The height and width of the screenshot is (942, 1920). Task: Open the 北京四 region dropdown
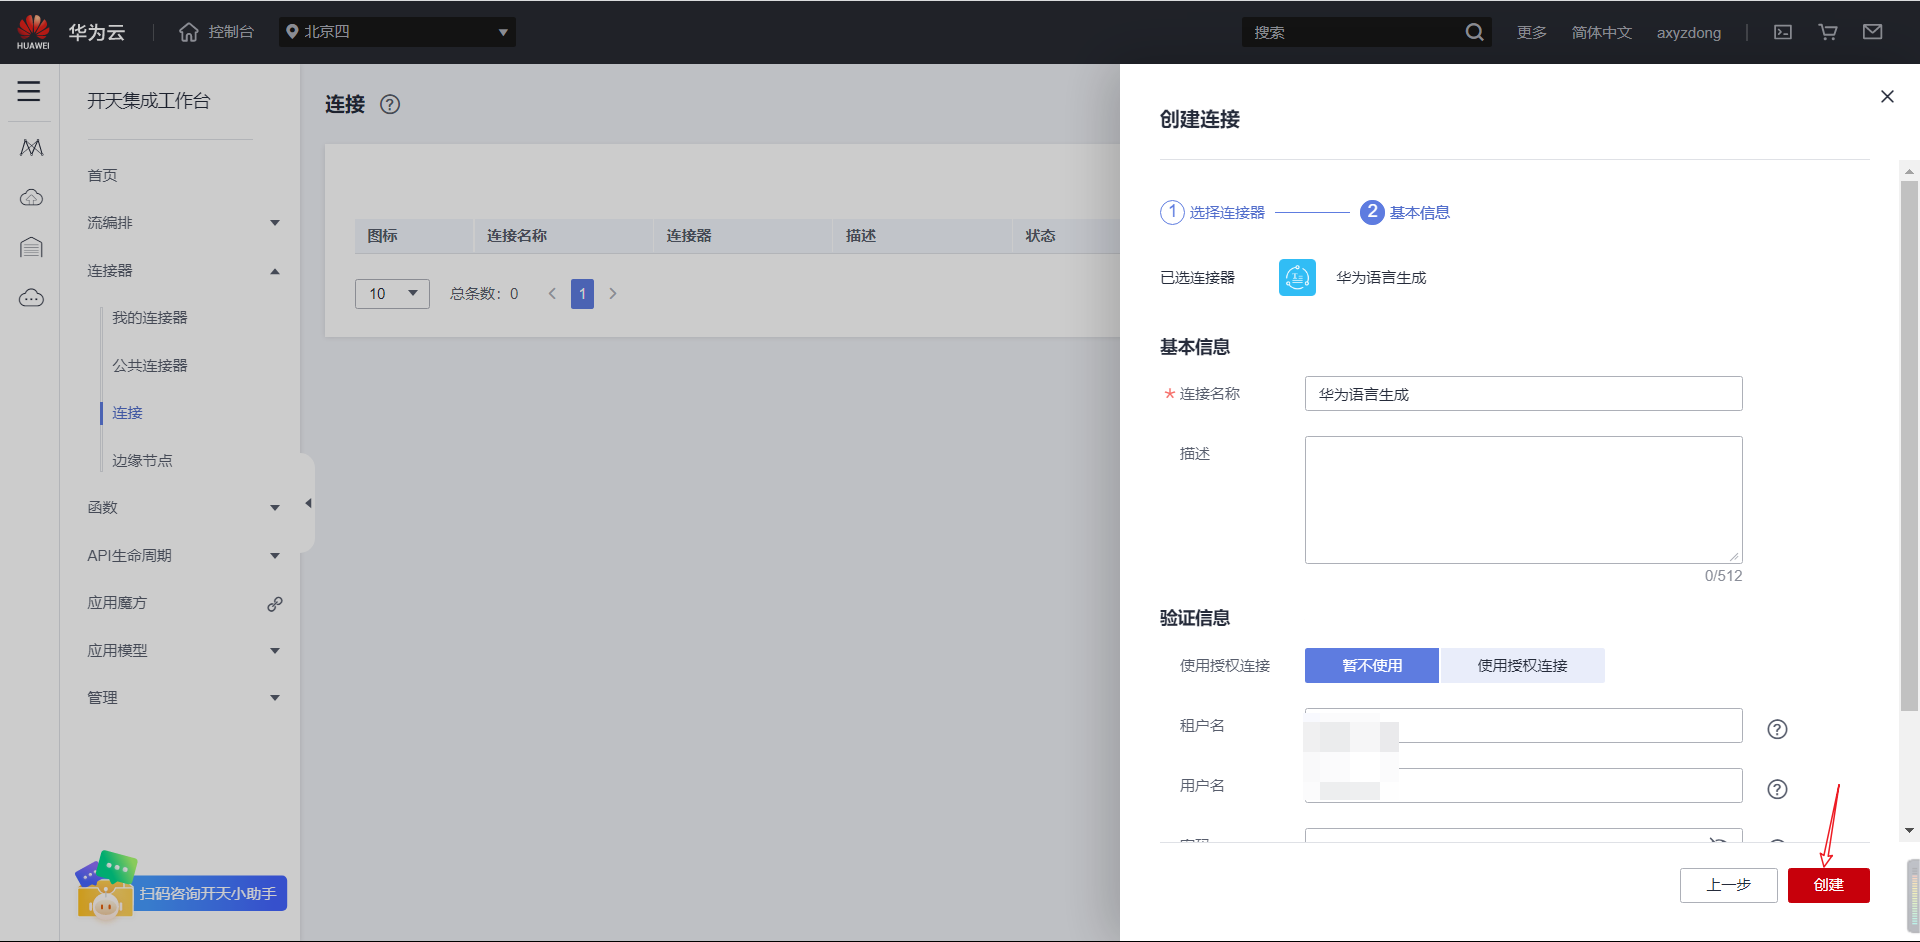click(x=398, y=32)
